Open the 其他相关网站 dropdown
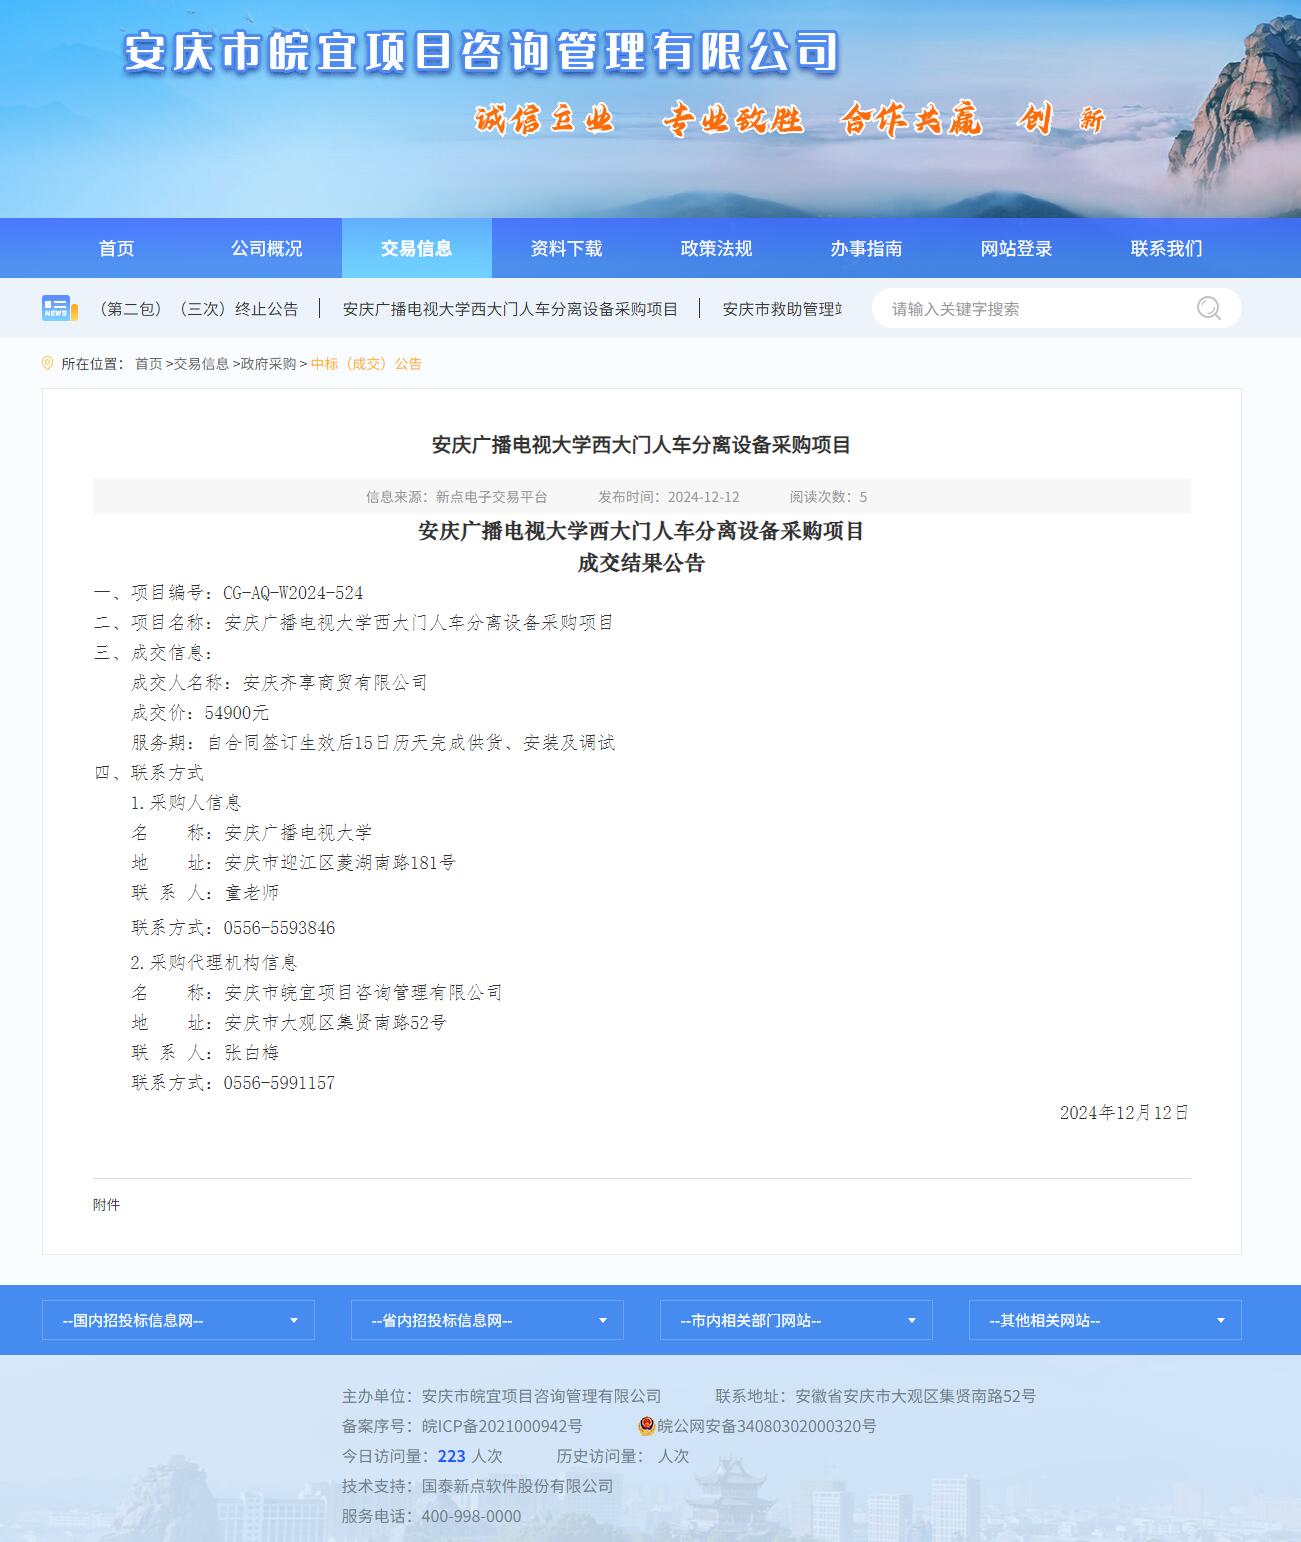 pyautogui.click(x=1105, y=1320)
